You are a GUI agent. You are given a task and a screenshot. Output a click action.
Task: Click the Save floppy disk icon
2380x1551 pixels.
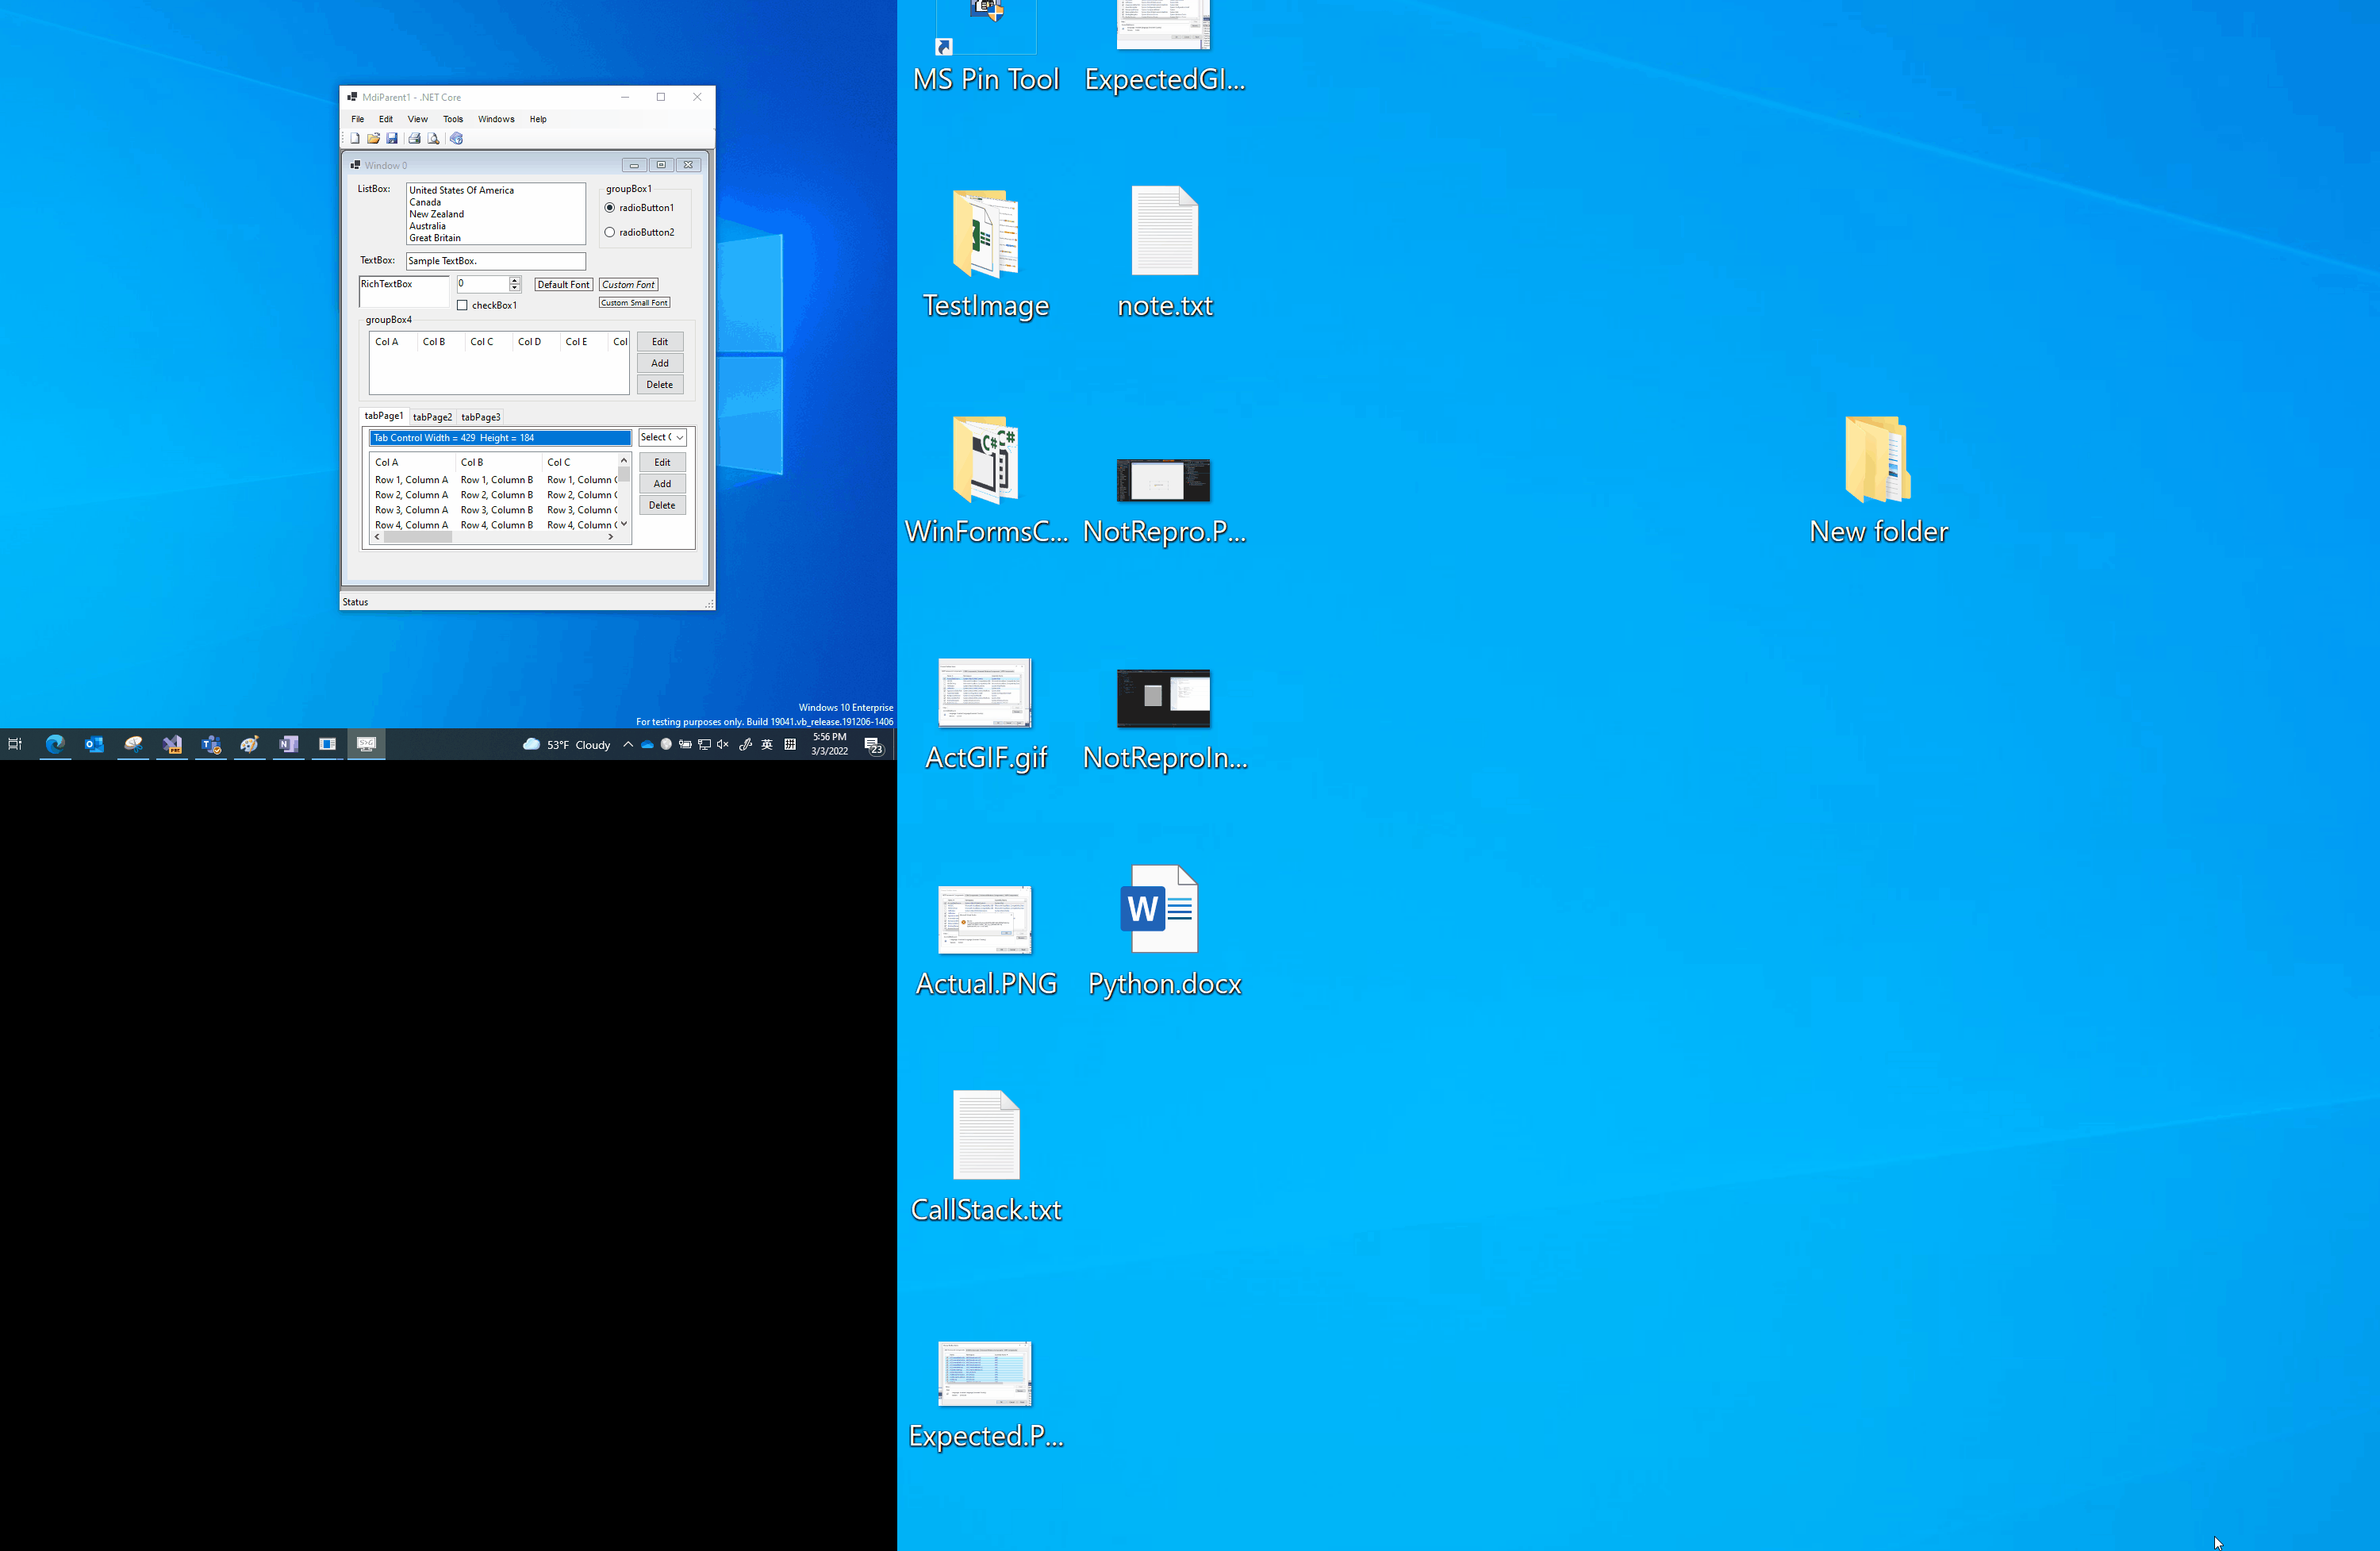click(392, 139)
